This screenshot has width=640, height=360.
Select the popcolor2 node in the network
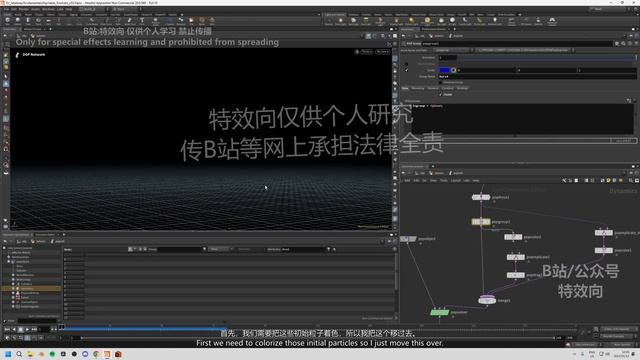pos(513,237)
